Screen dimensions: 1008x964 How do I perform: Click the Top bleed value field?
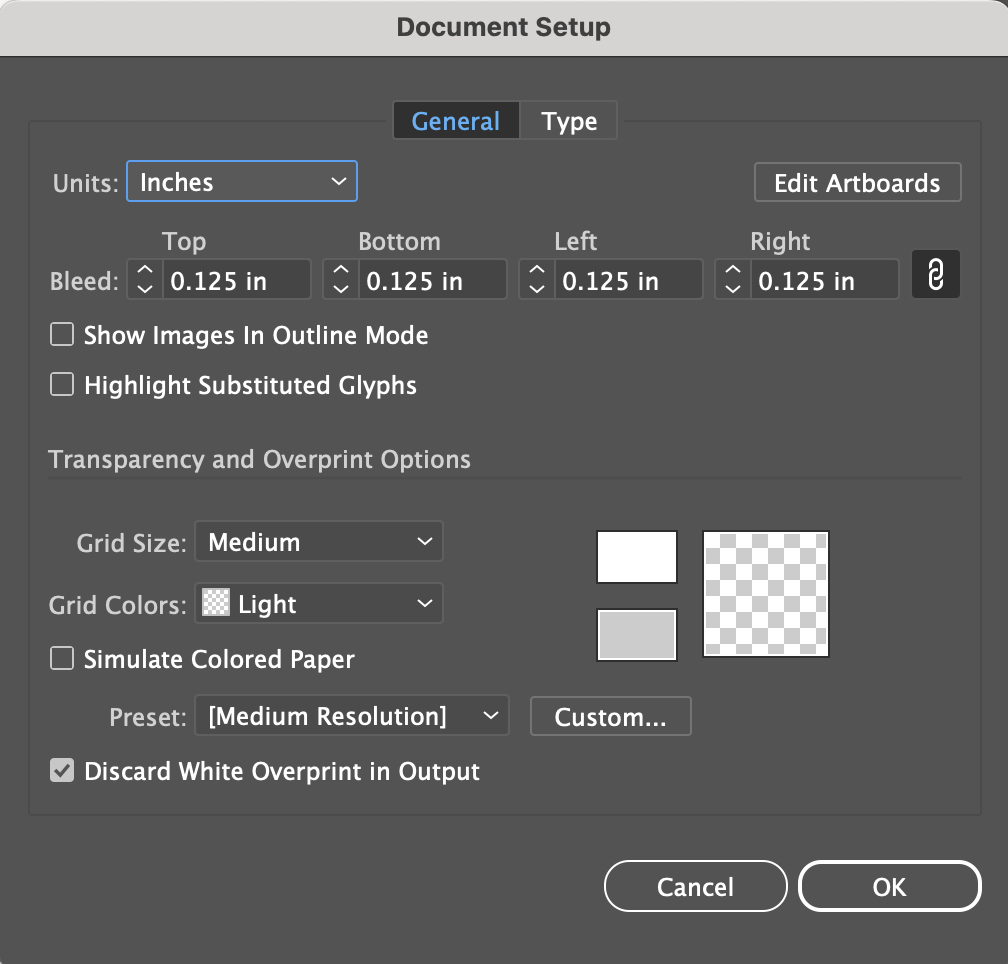pos(237,281)
